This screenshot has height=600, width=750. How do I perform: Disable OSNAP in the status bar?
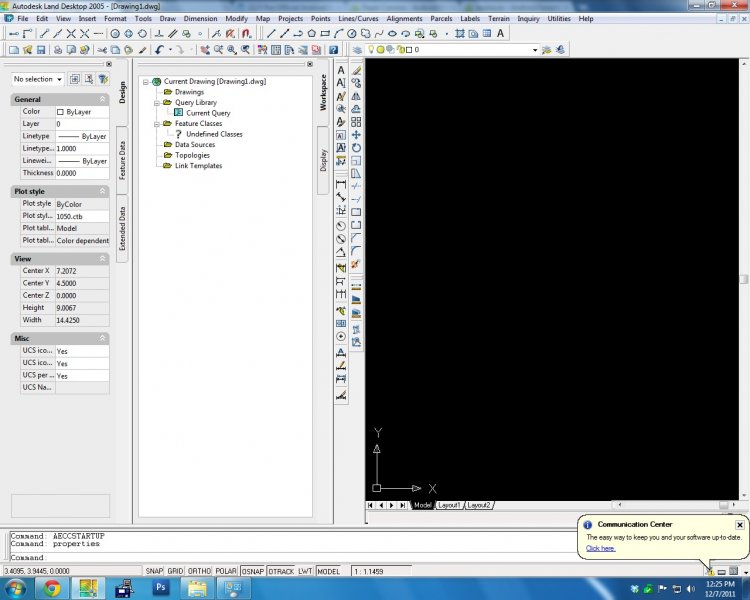pos(253,571)
